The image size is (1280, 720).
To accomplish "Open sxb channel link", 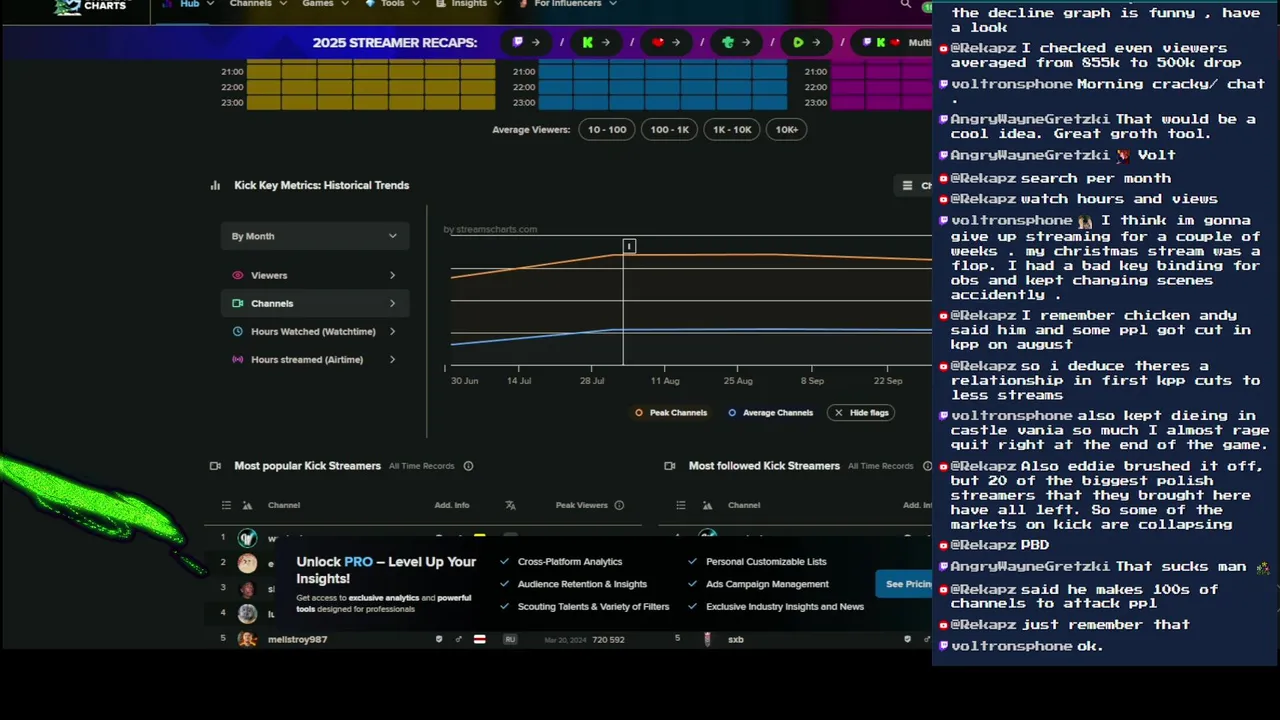I will (x=736, y=639).
